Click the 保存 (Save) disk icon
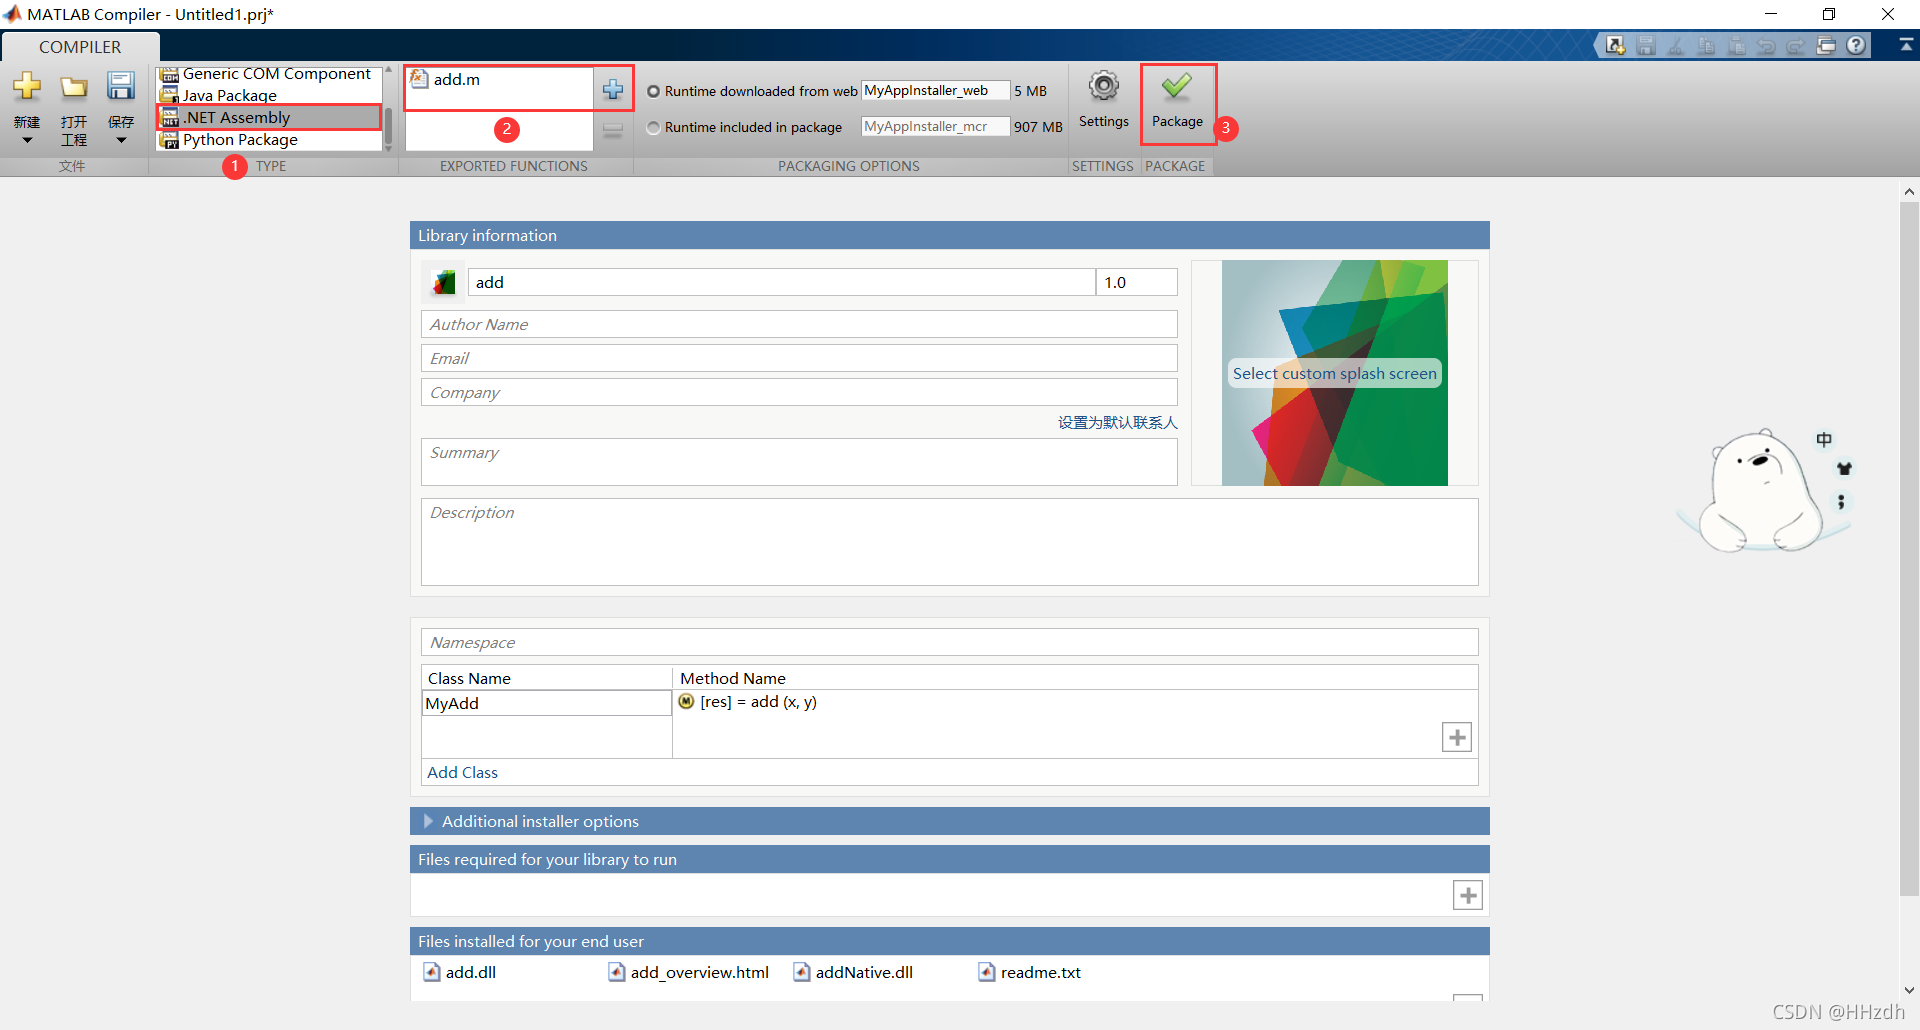The width and height of the screenshot is (1920, 1030). (121, 87)
